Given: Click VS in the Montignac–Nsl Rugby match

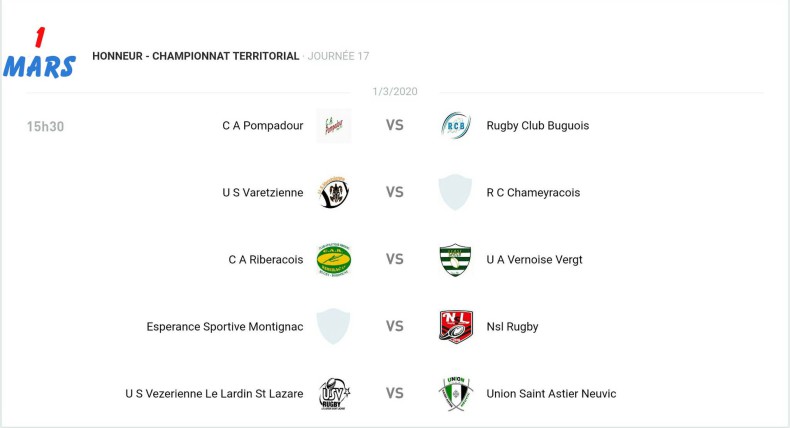Looking at the screenshot, I should [x=395, y=326].
